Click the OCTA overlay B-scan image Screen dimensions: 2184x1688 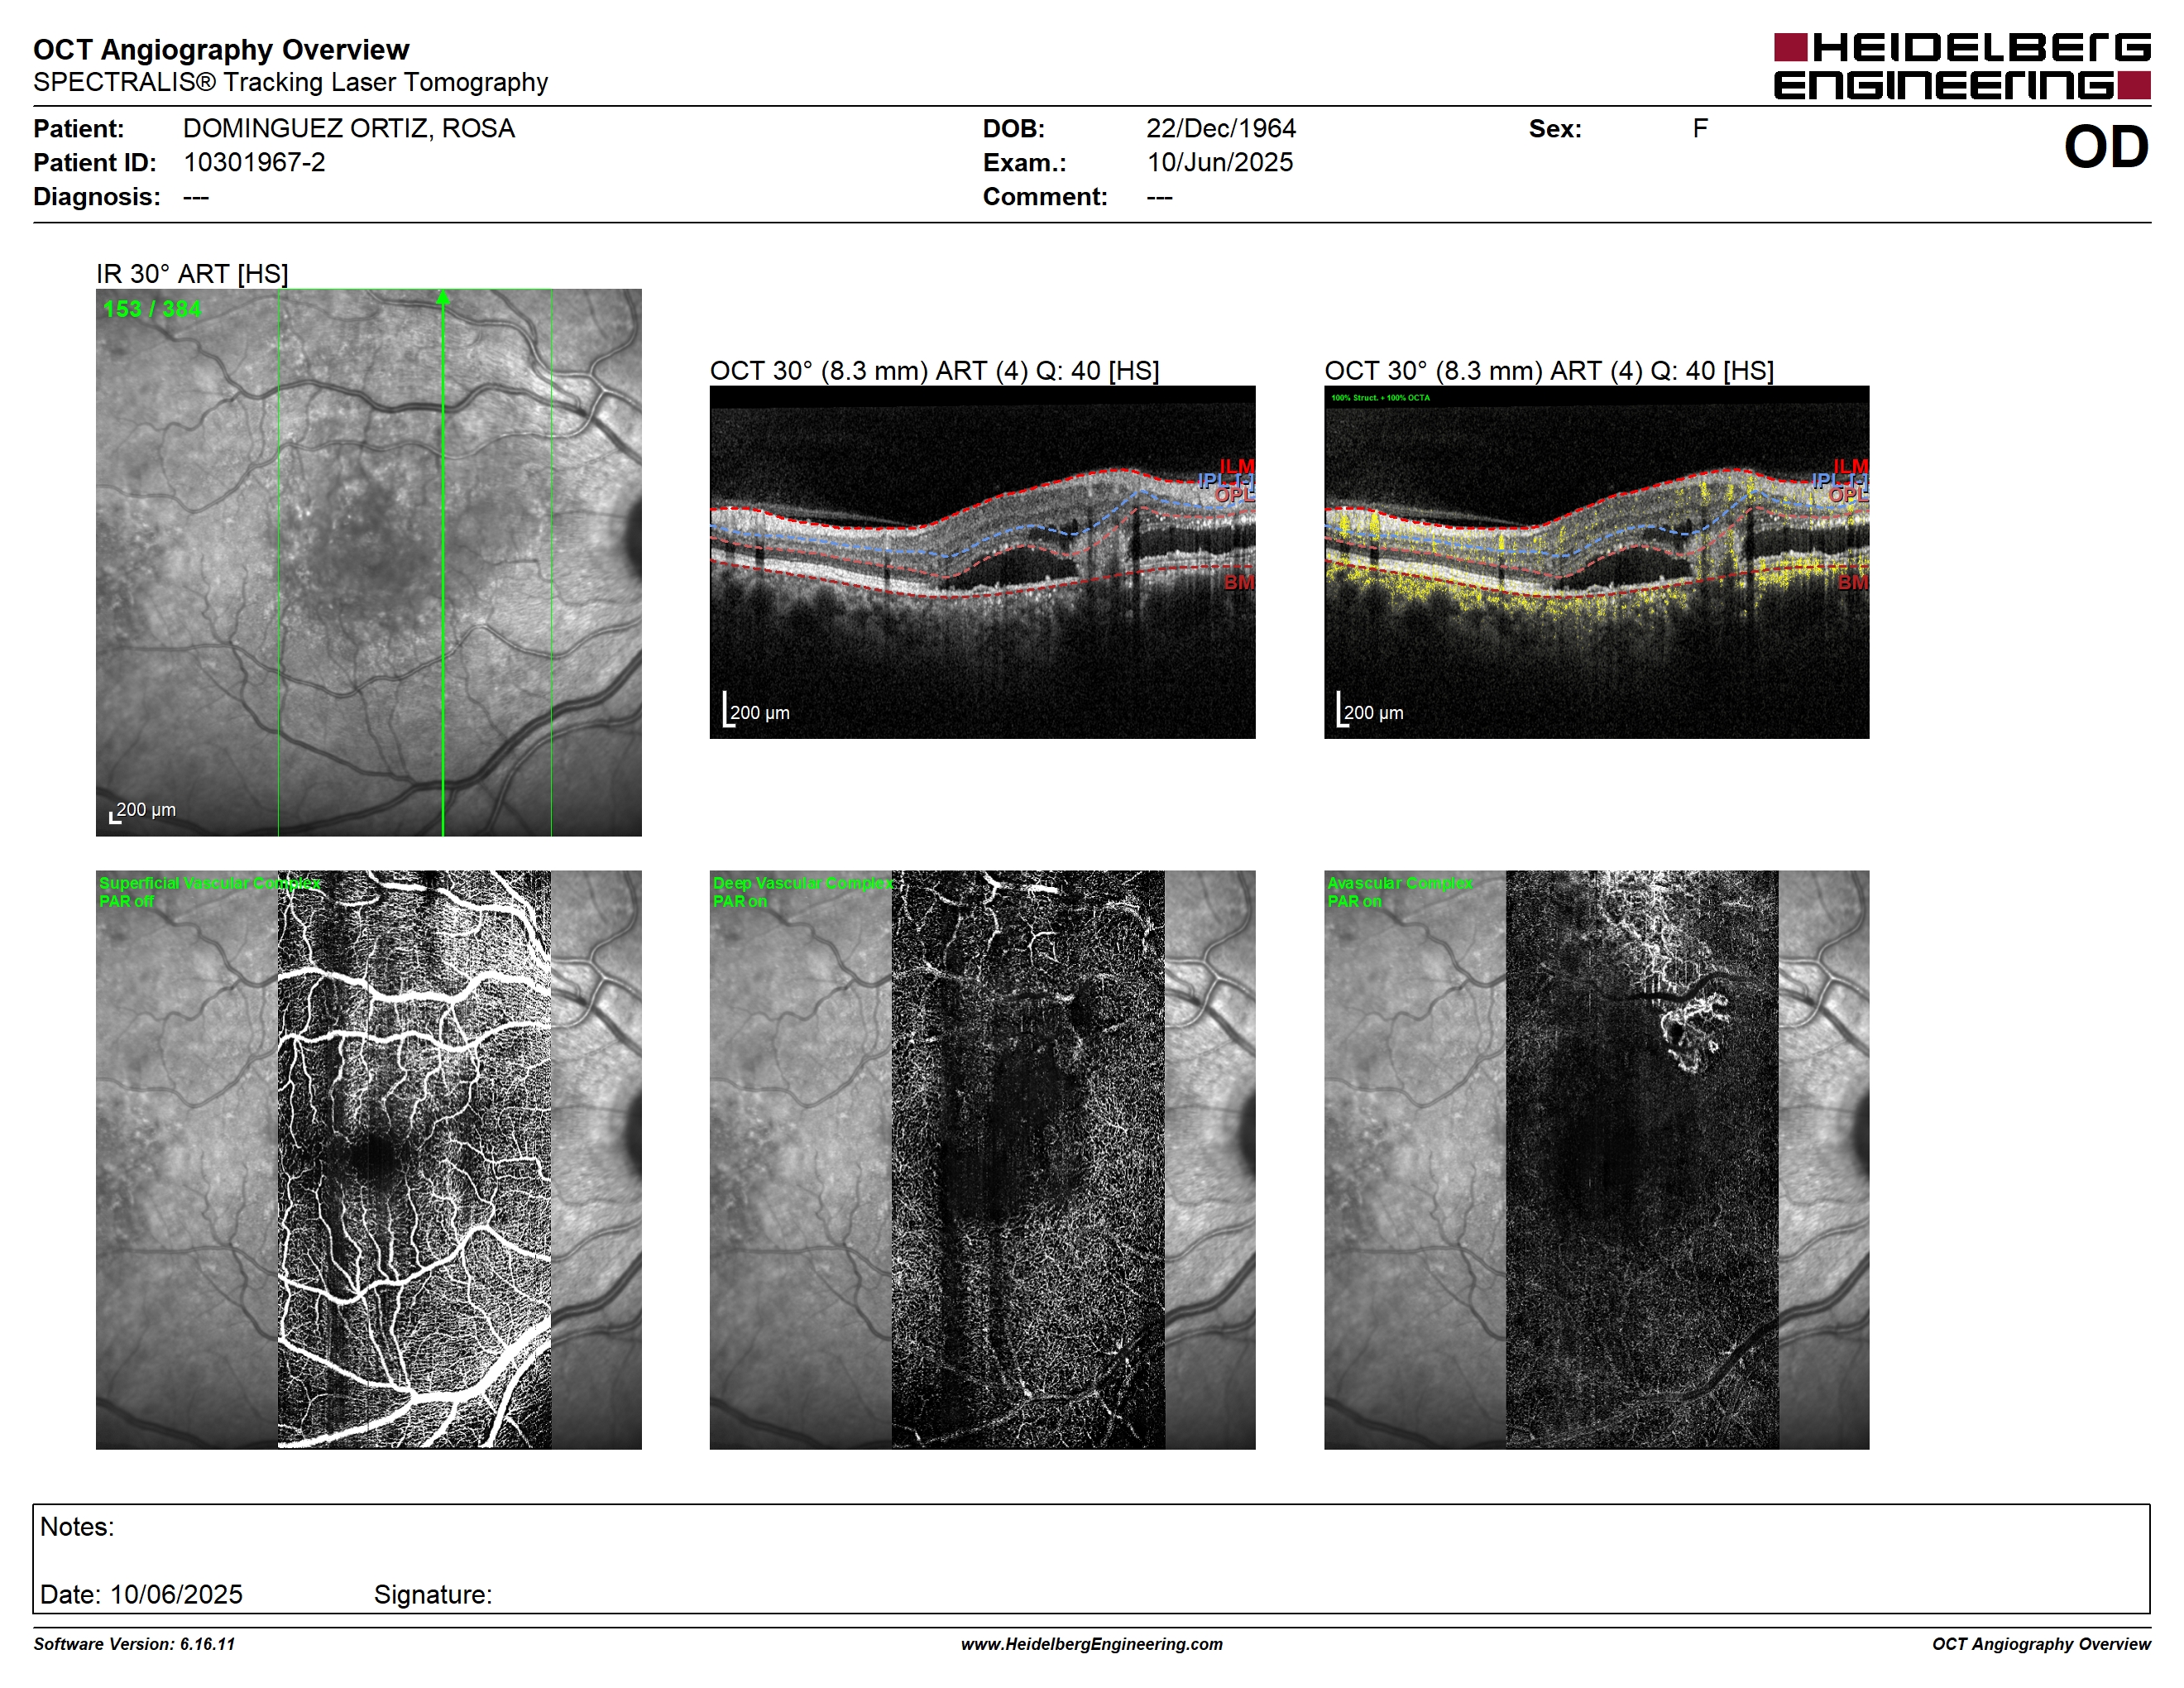pos(1596,562)
